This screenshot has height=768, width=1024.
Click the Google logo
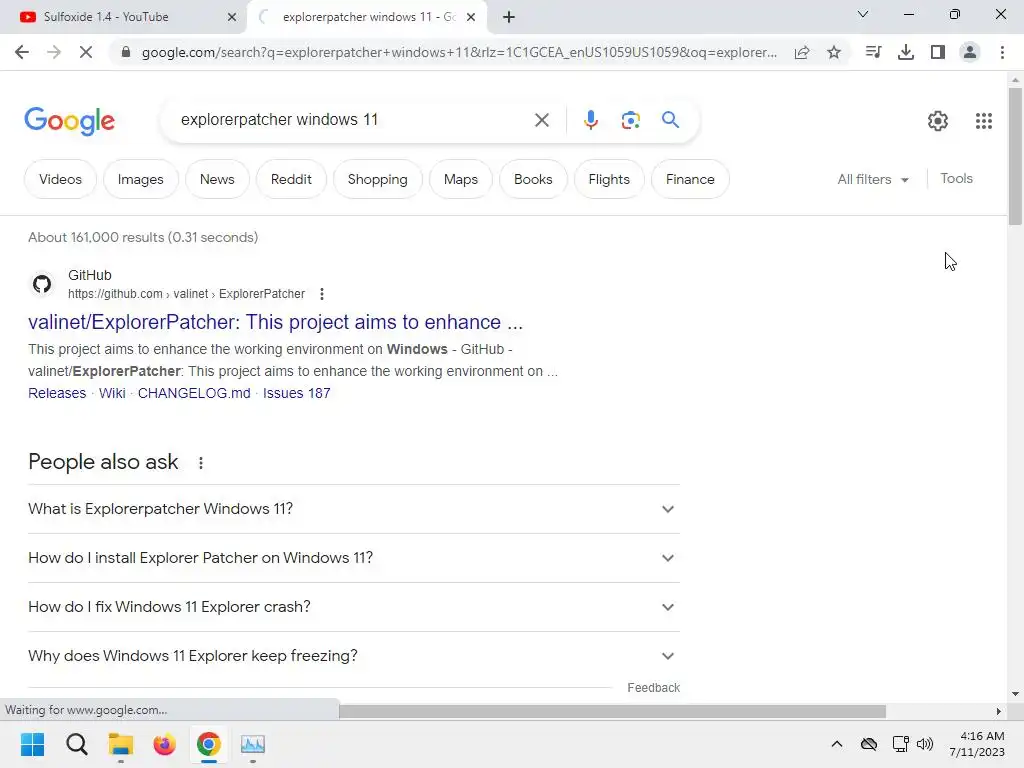click(x=69, y=121)
